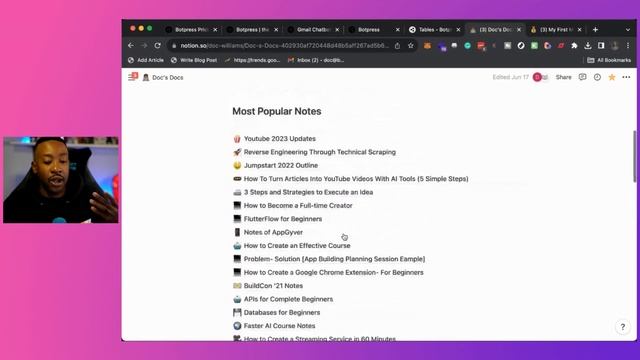Open Jumpstart 2022 Outline note
This screenshot has width=640, height=360.
tap(281, 165)
